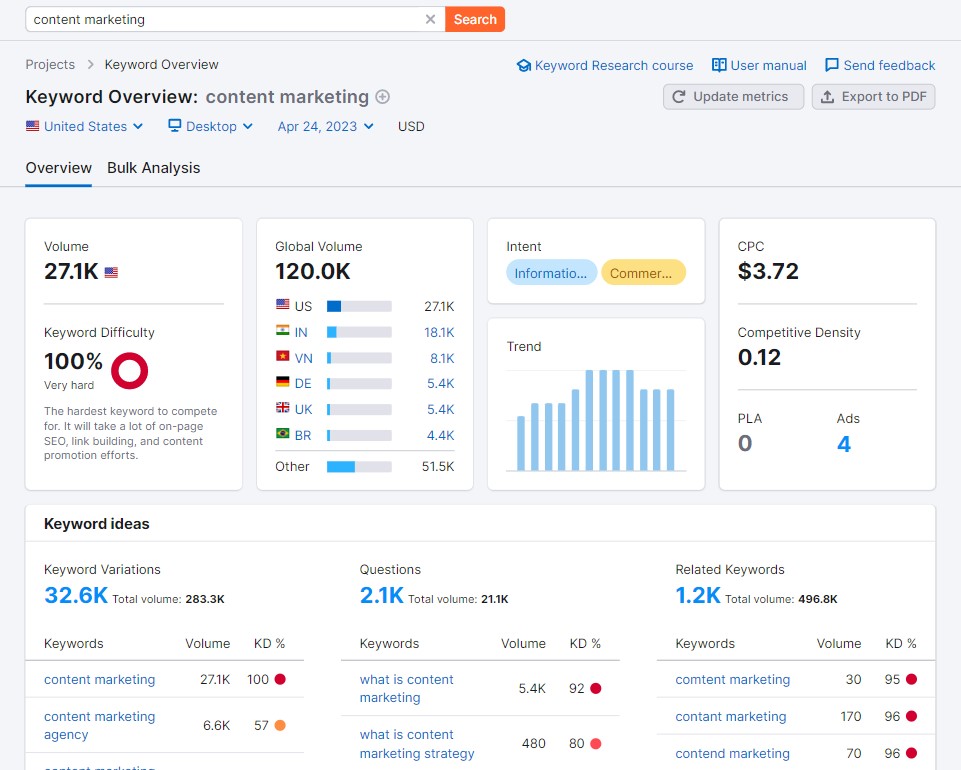This screenshot has width=961, height=770.
Task: Click the Export to PDF button
Action: pyautogui.click(x=873, y=97)
